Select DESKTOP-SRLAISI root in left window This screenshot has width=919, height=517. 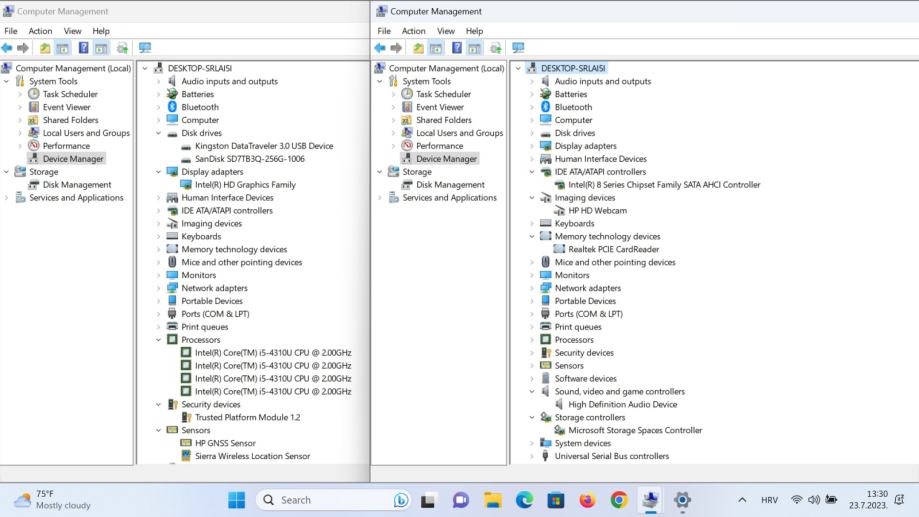point(199,69)
